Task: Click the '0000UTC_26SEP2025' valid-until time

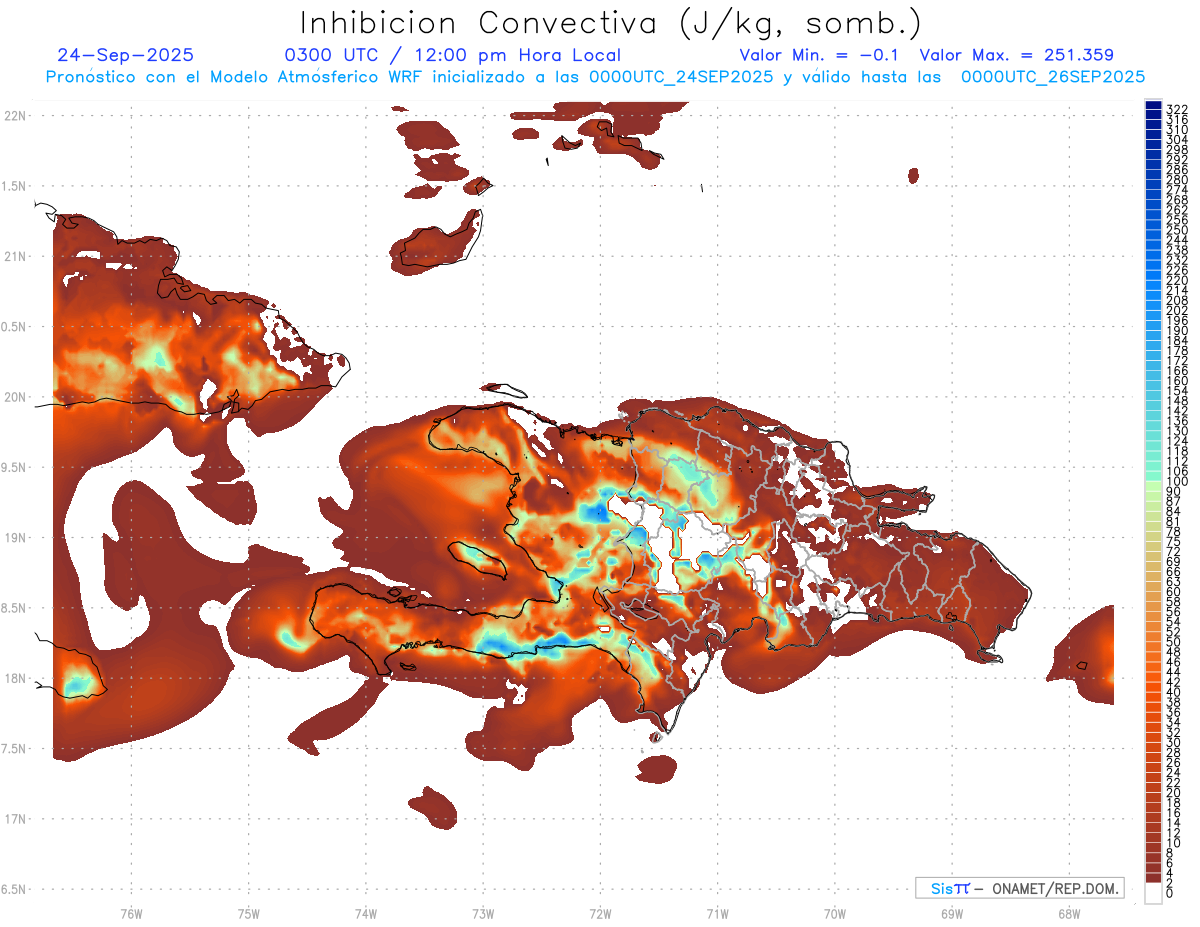Action: [1053, 76]
